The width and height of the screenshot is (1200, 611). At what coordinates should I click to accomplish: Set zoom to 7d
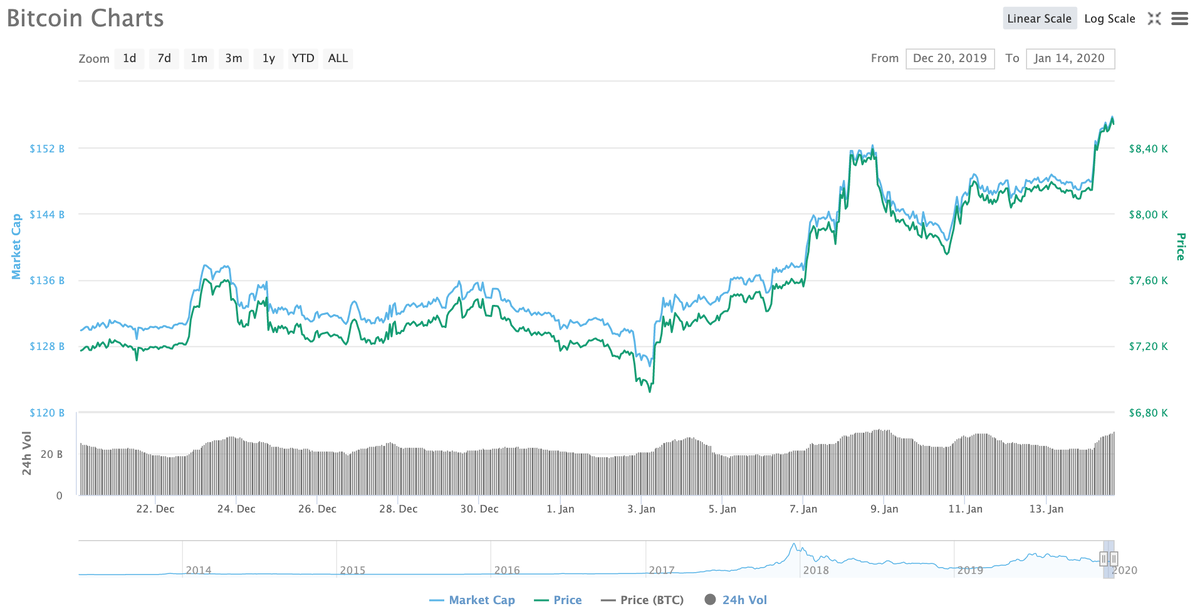click(164, 58)
